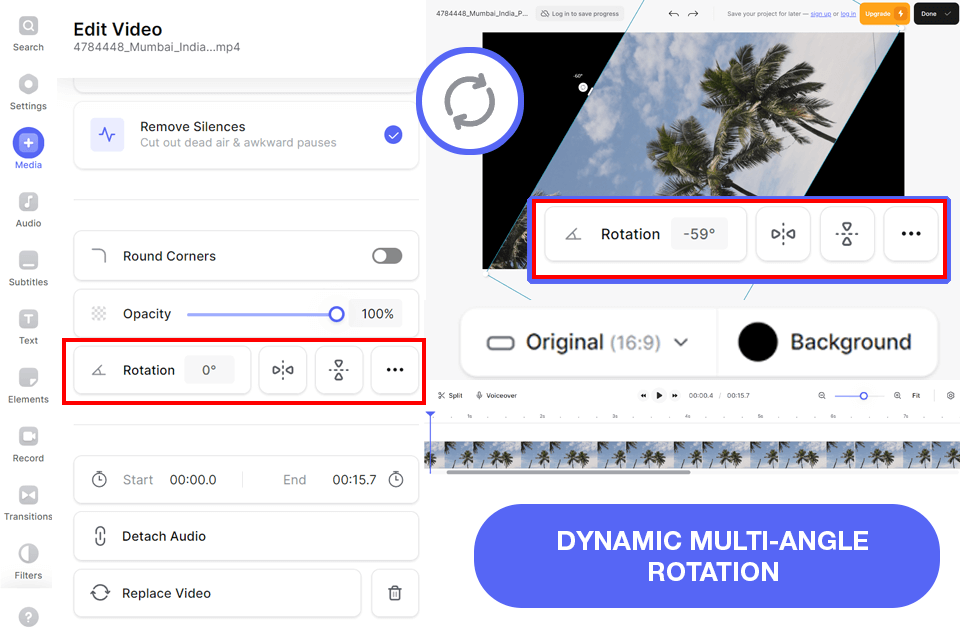Click the Detach Audio button

pyautogui.click(x=246, y=536)
